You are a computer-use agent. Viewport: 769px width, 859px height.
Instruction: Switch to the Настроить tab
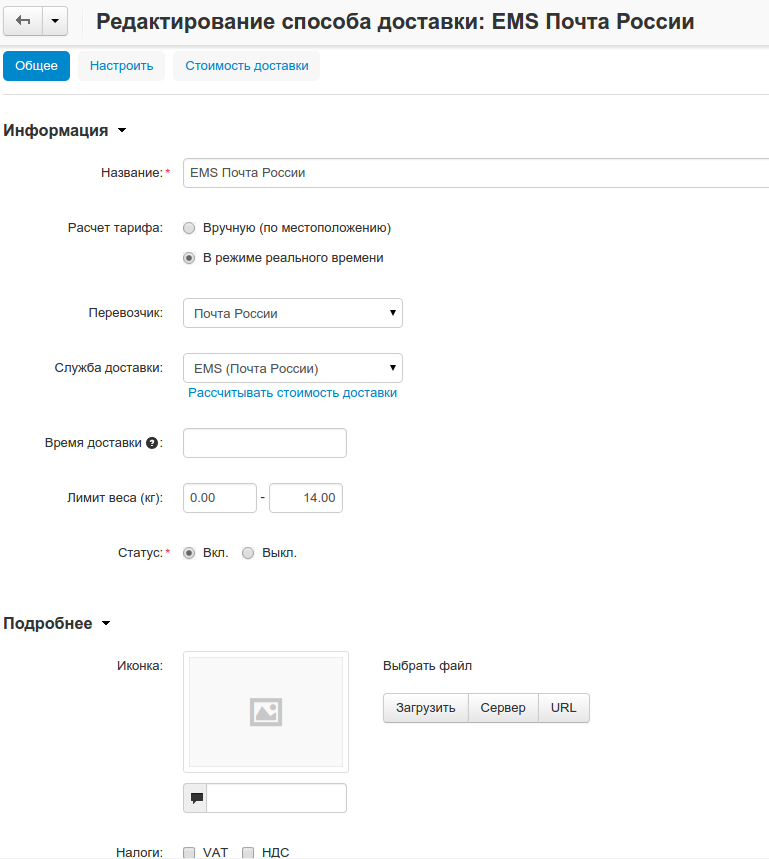point(121,66)
